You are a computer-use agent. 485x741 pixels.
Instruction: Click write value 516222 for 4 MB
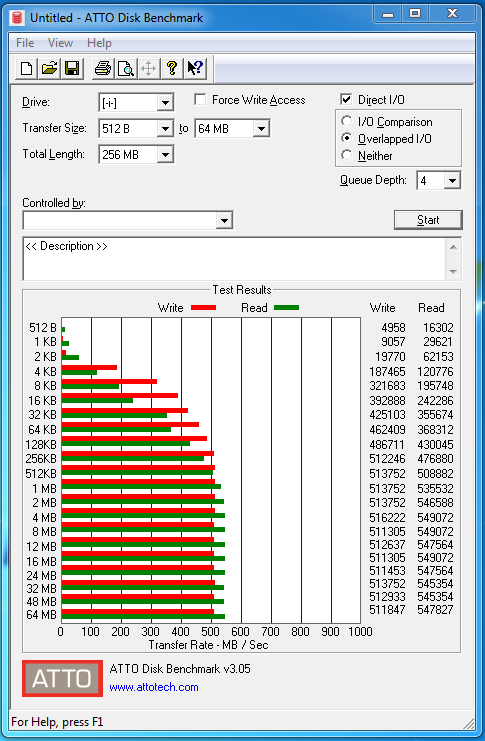[387, 517]
